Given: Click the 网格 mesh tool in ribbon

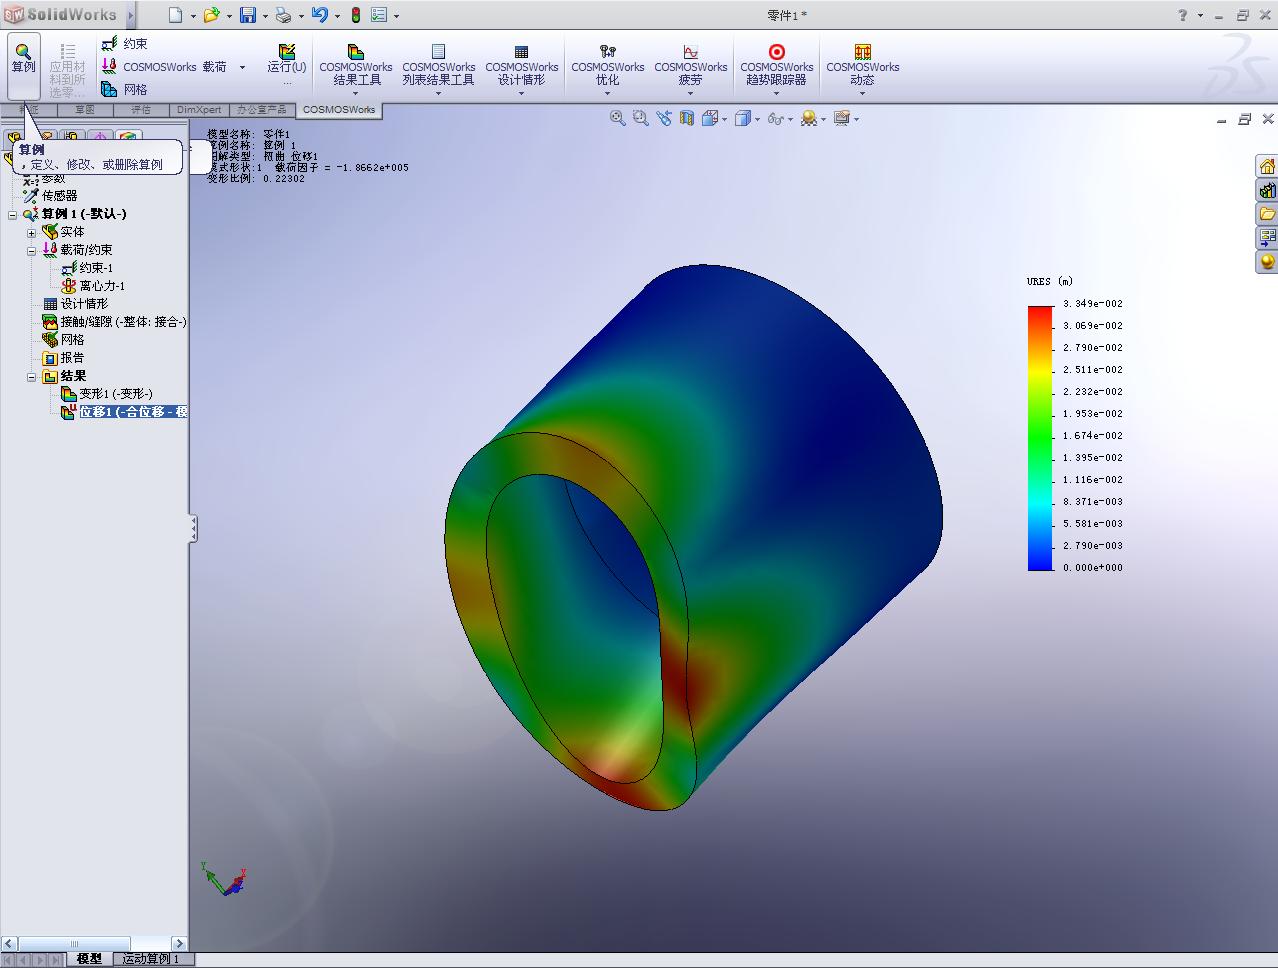Looking at the screenshot, I should (124, 89).
